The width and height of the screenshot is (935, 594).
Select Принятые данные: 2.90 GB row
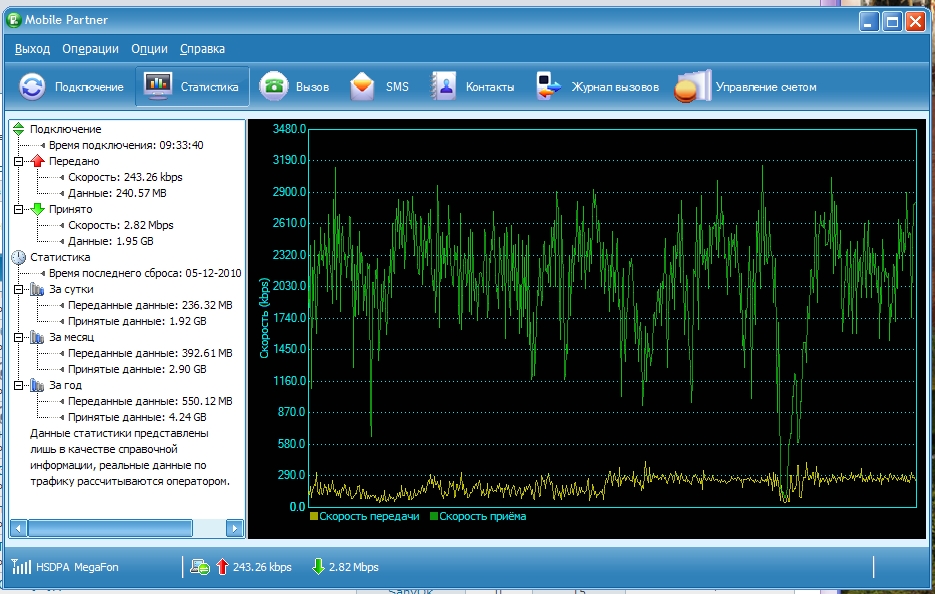coord(137,370)
